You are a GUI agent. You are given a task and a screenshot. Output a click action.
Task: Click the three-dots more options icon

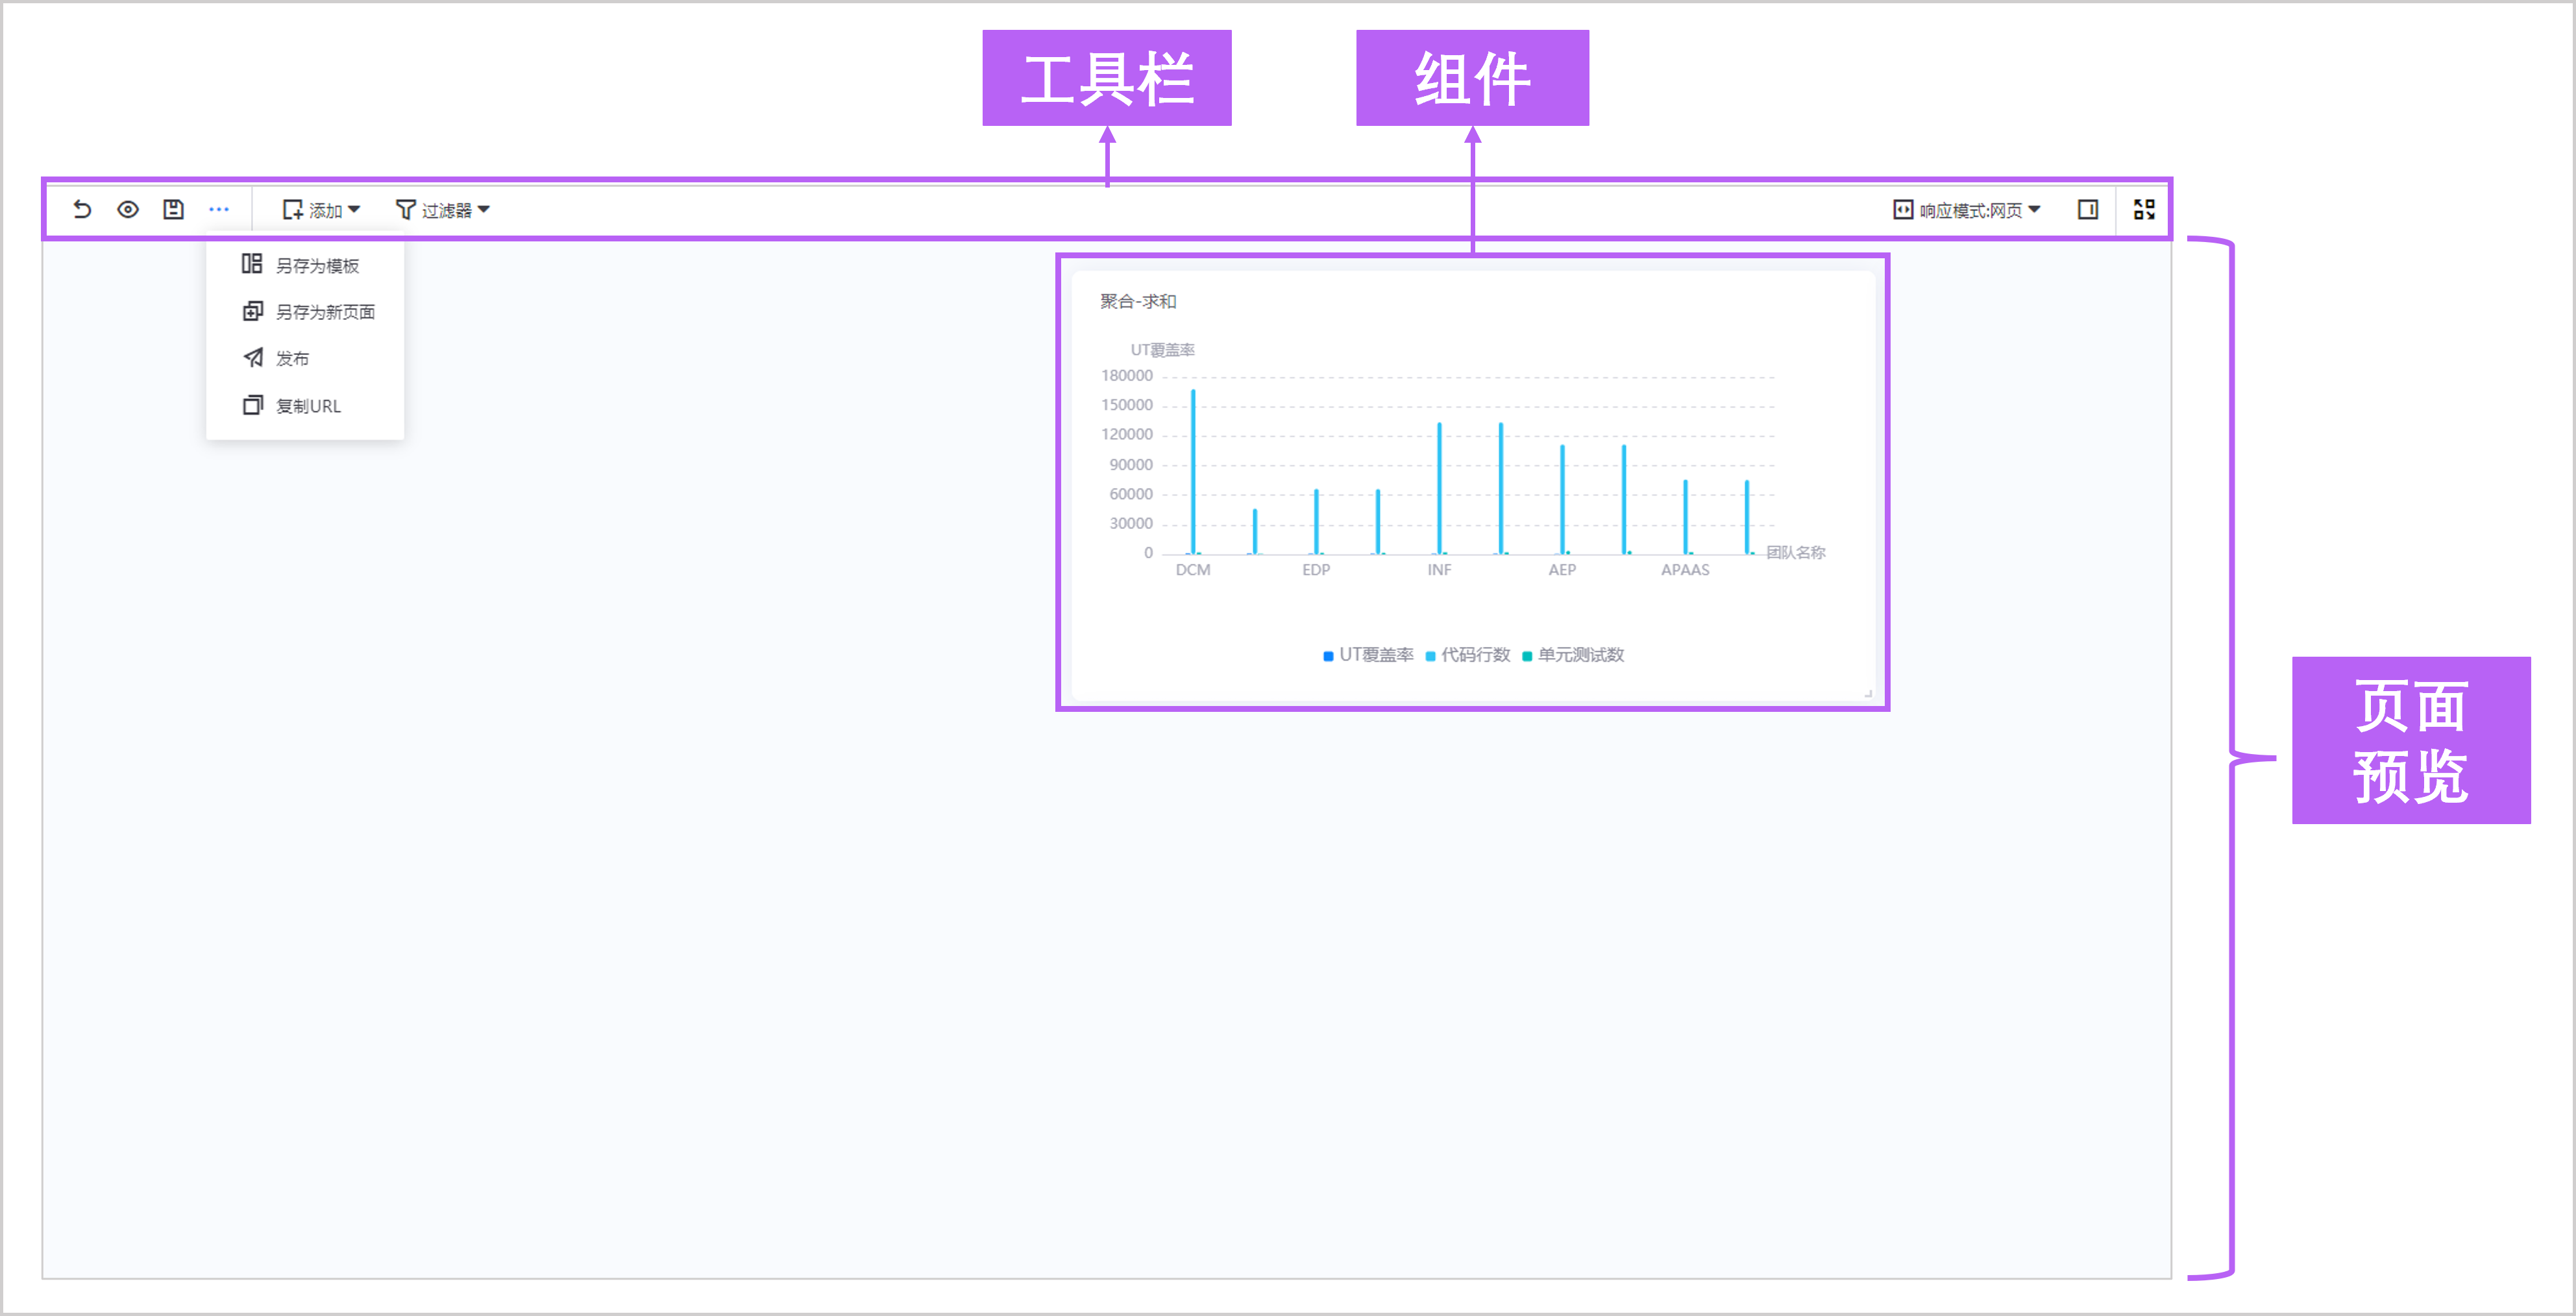[x=219, y=209]
